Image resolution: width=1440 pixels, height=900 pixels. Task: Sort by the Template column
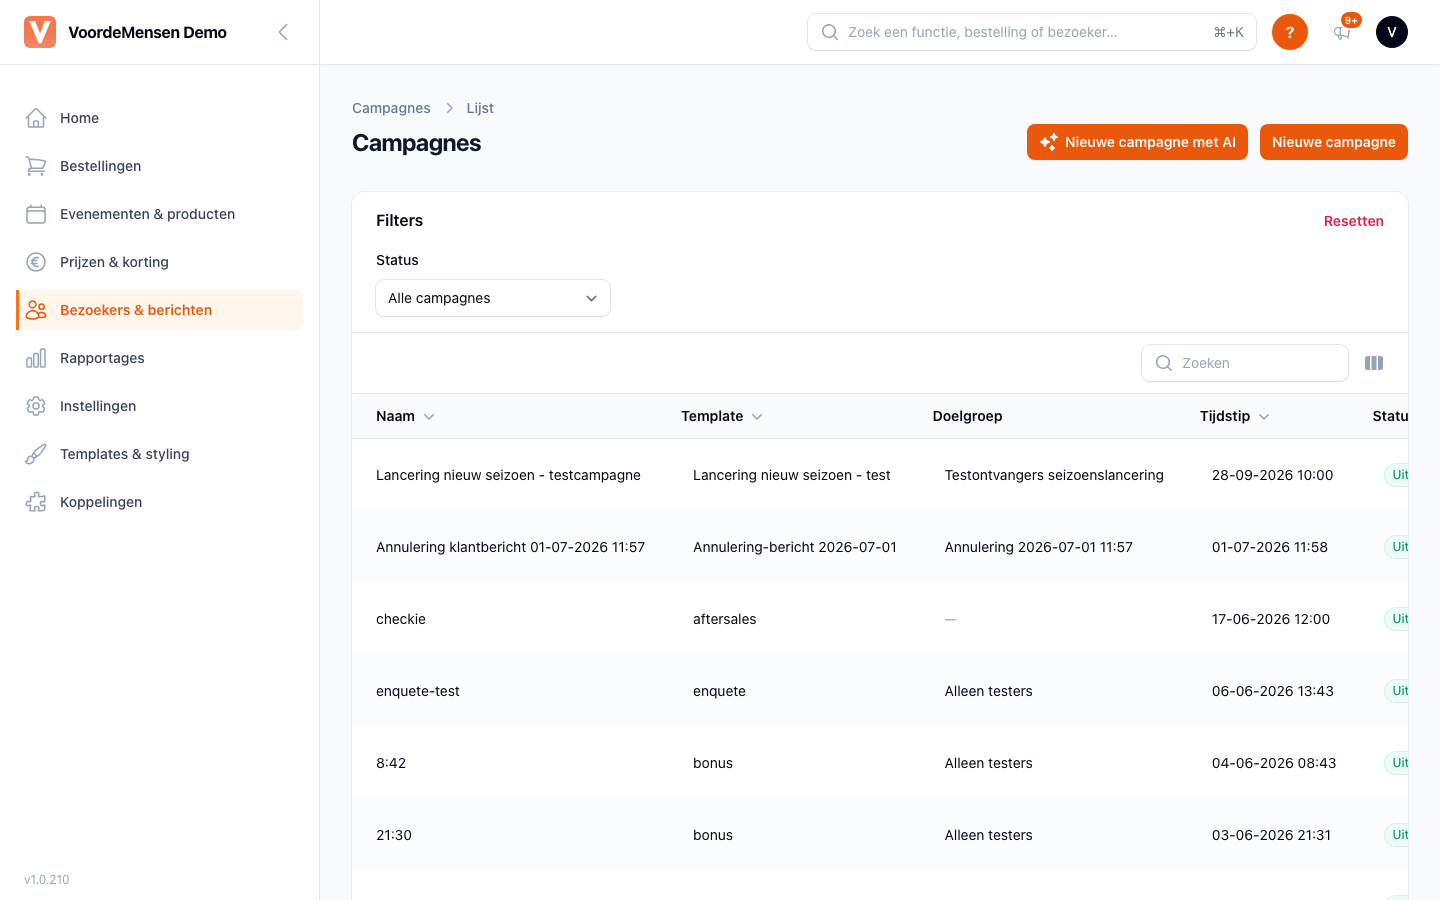click(x=721, y=416)
